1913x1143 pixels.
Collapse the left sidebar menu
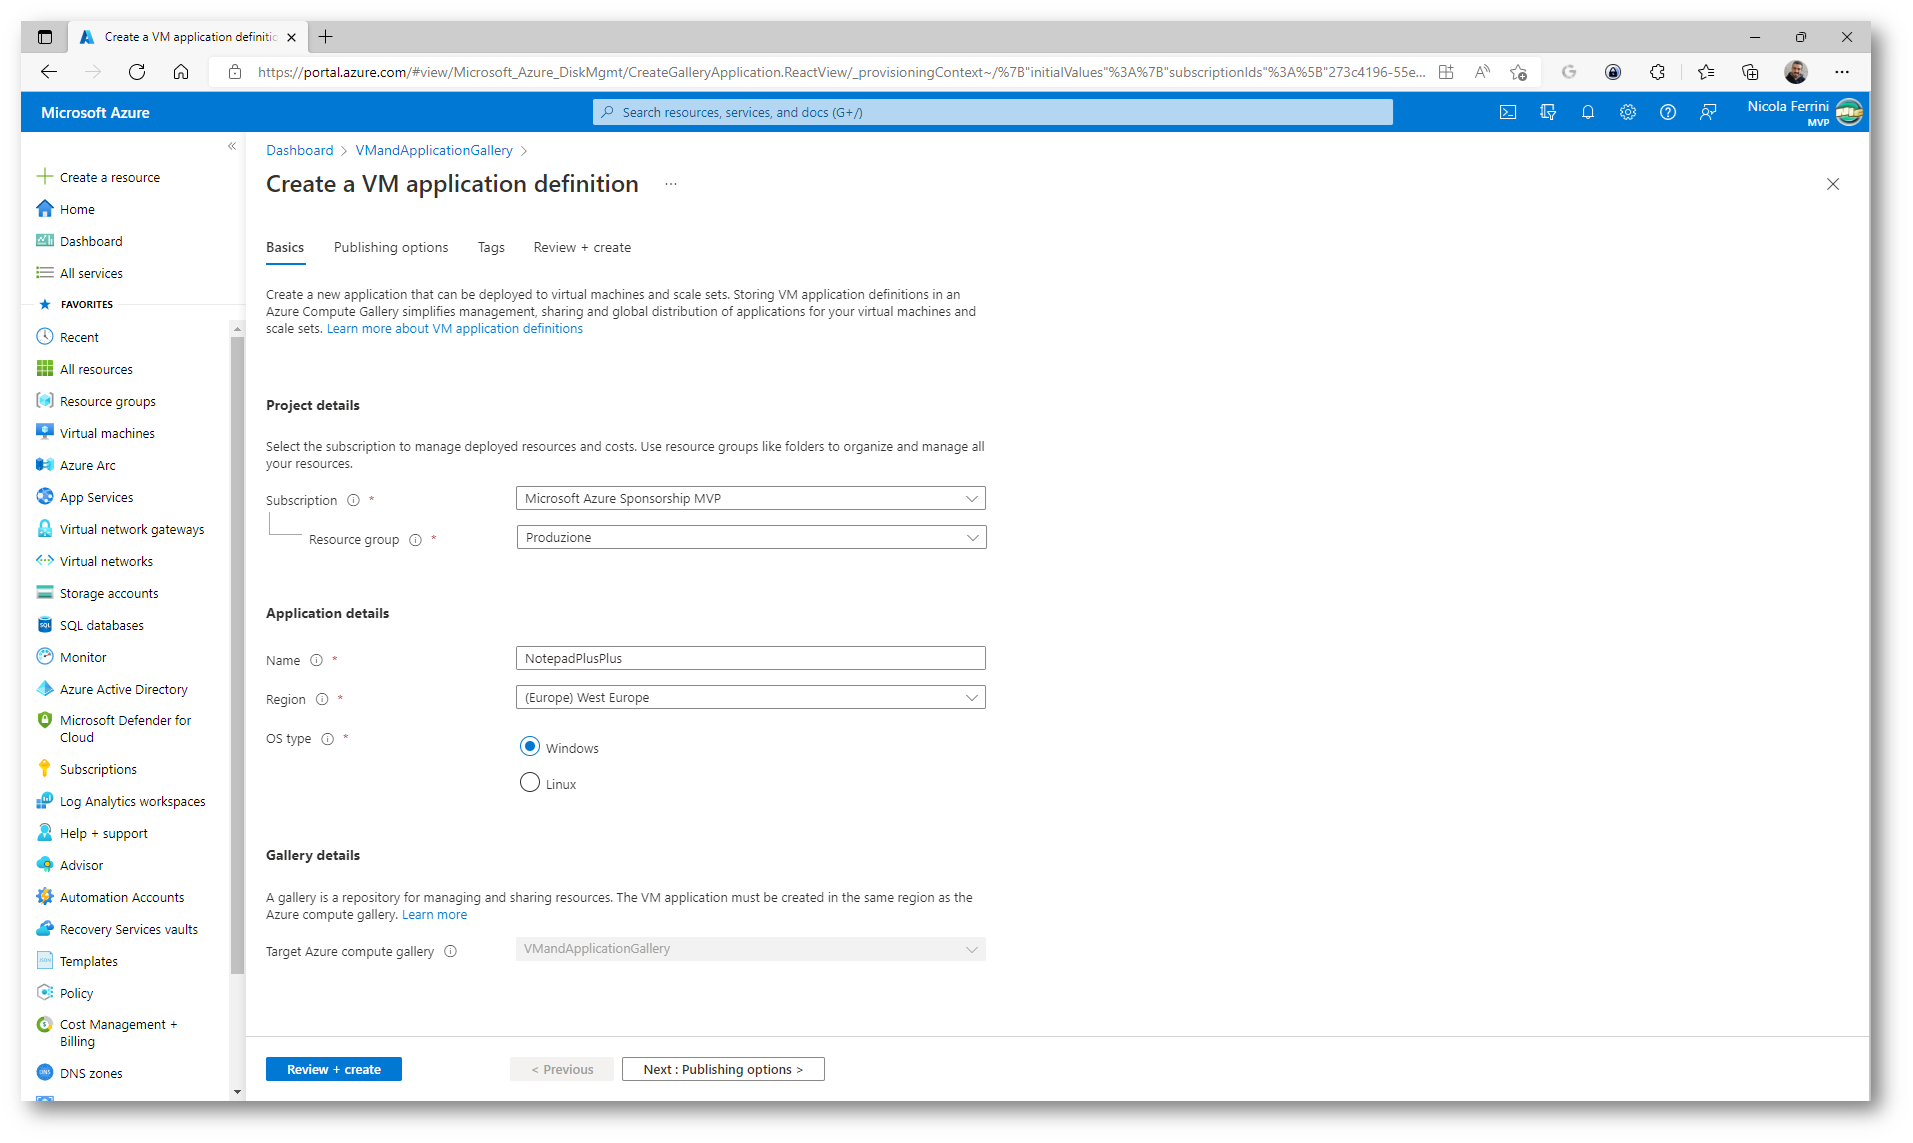coord(232,147)
